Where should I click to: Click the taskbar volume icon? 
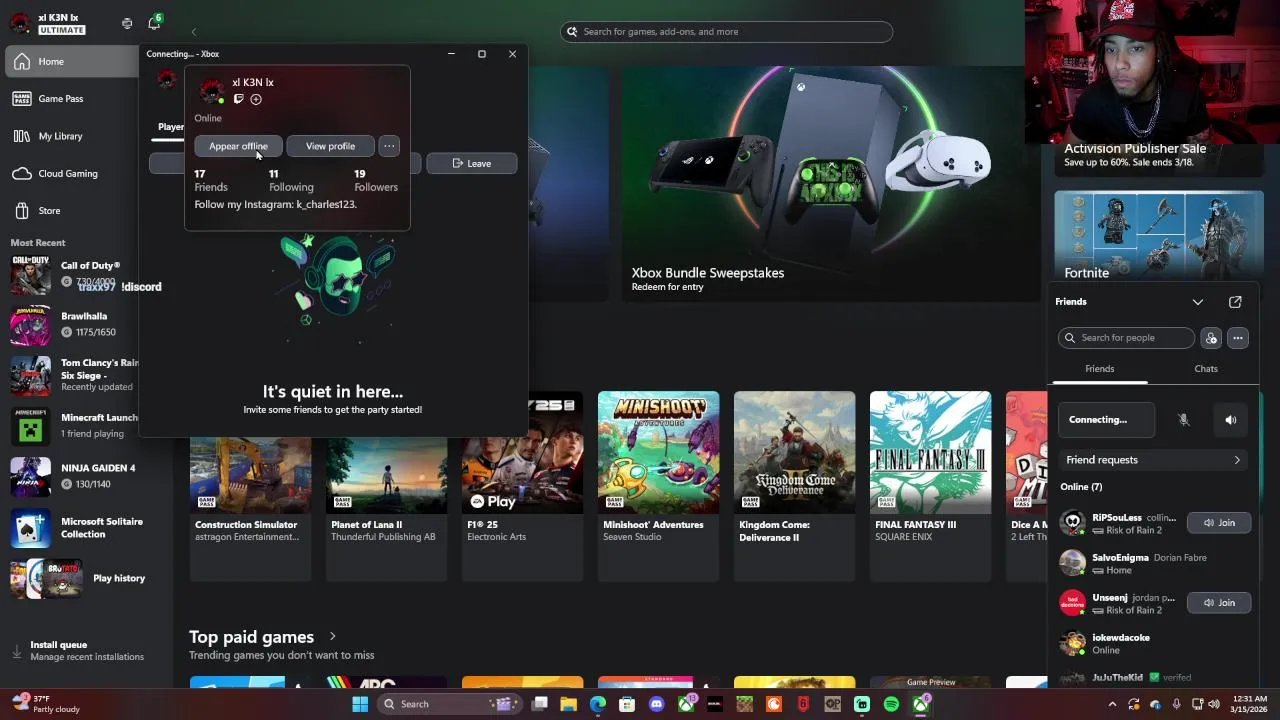1216,704
